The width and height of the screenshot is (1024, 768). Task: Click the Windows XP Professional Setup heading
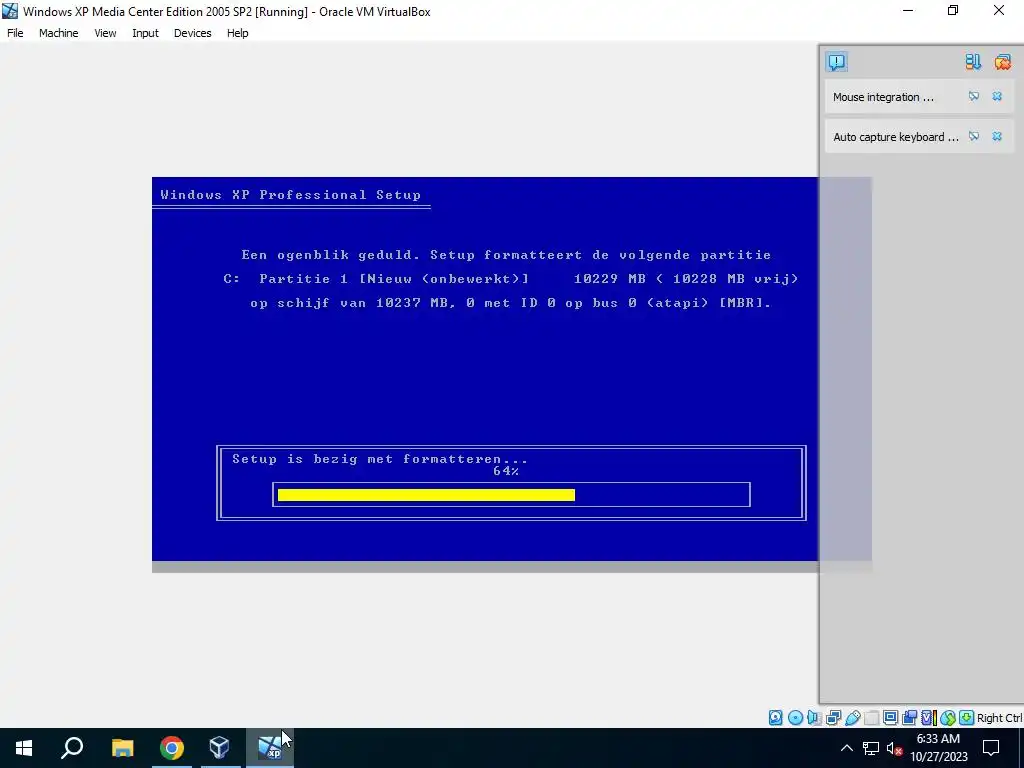(291, 195)
